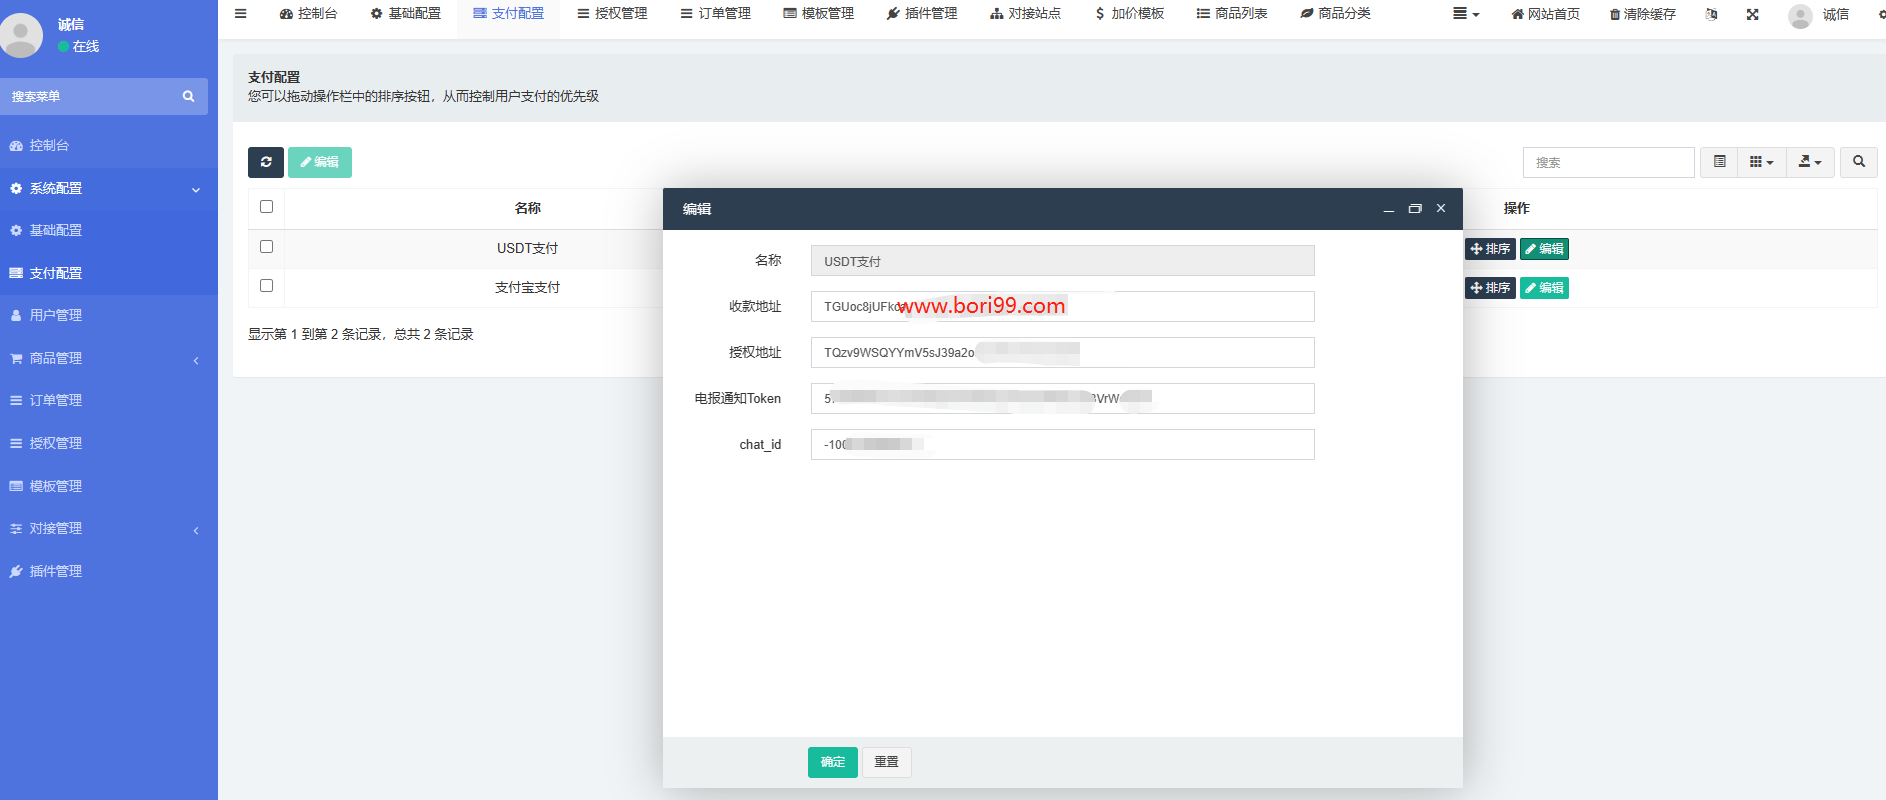This screenshot has width=1886, height=800.
Task: Click the 名称 field showing USDT支付
Action: tap(1062, 261)
